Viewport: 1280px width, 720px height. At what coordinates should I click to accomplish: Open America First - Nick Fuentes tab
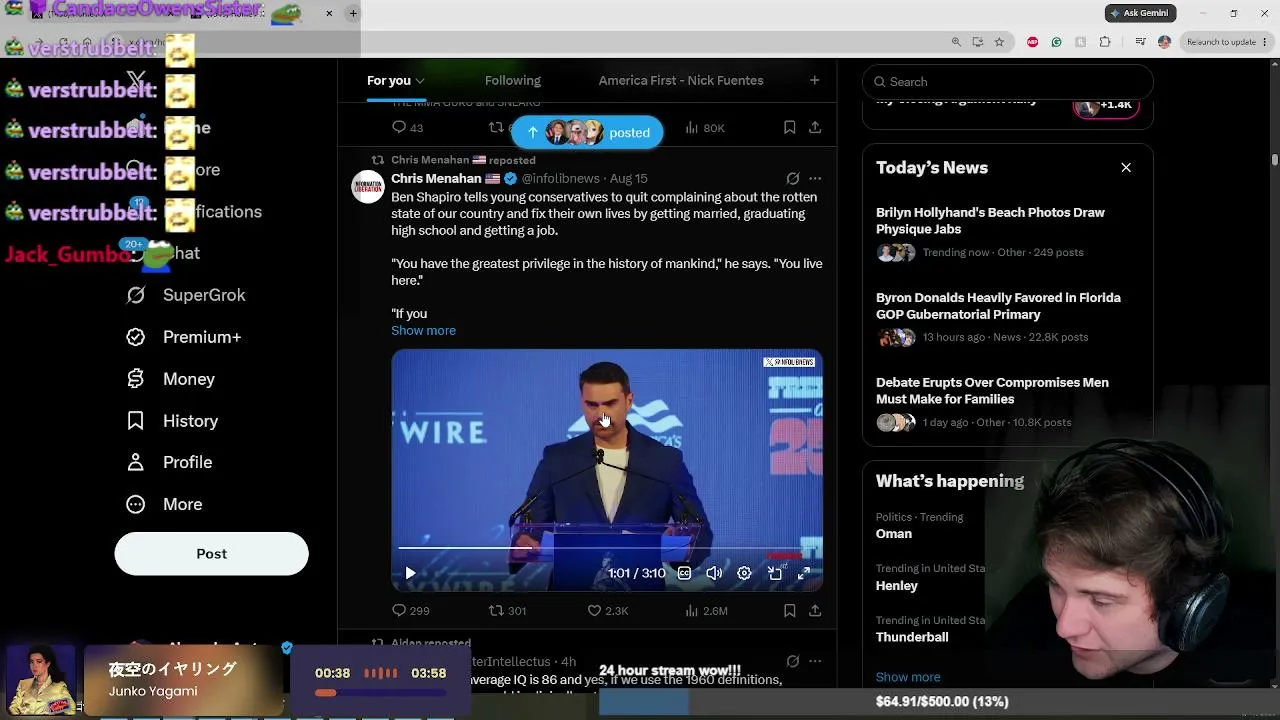681,80
